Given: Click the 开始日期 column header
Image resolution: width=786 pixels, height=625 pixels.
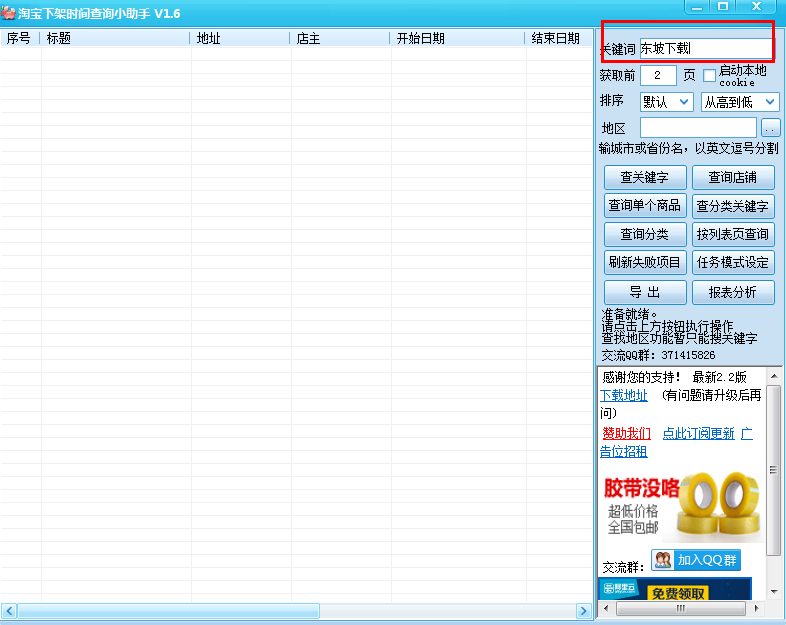Looking at the screenshot, I should coord(458,38).
